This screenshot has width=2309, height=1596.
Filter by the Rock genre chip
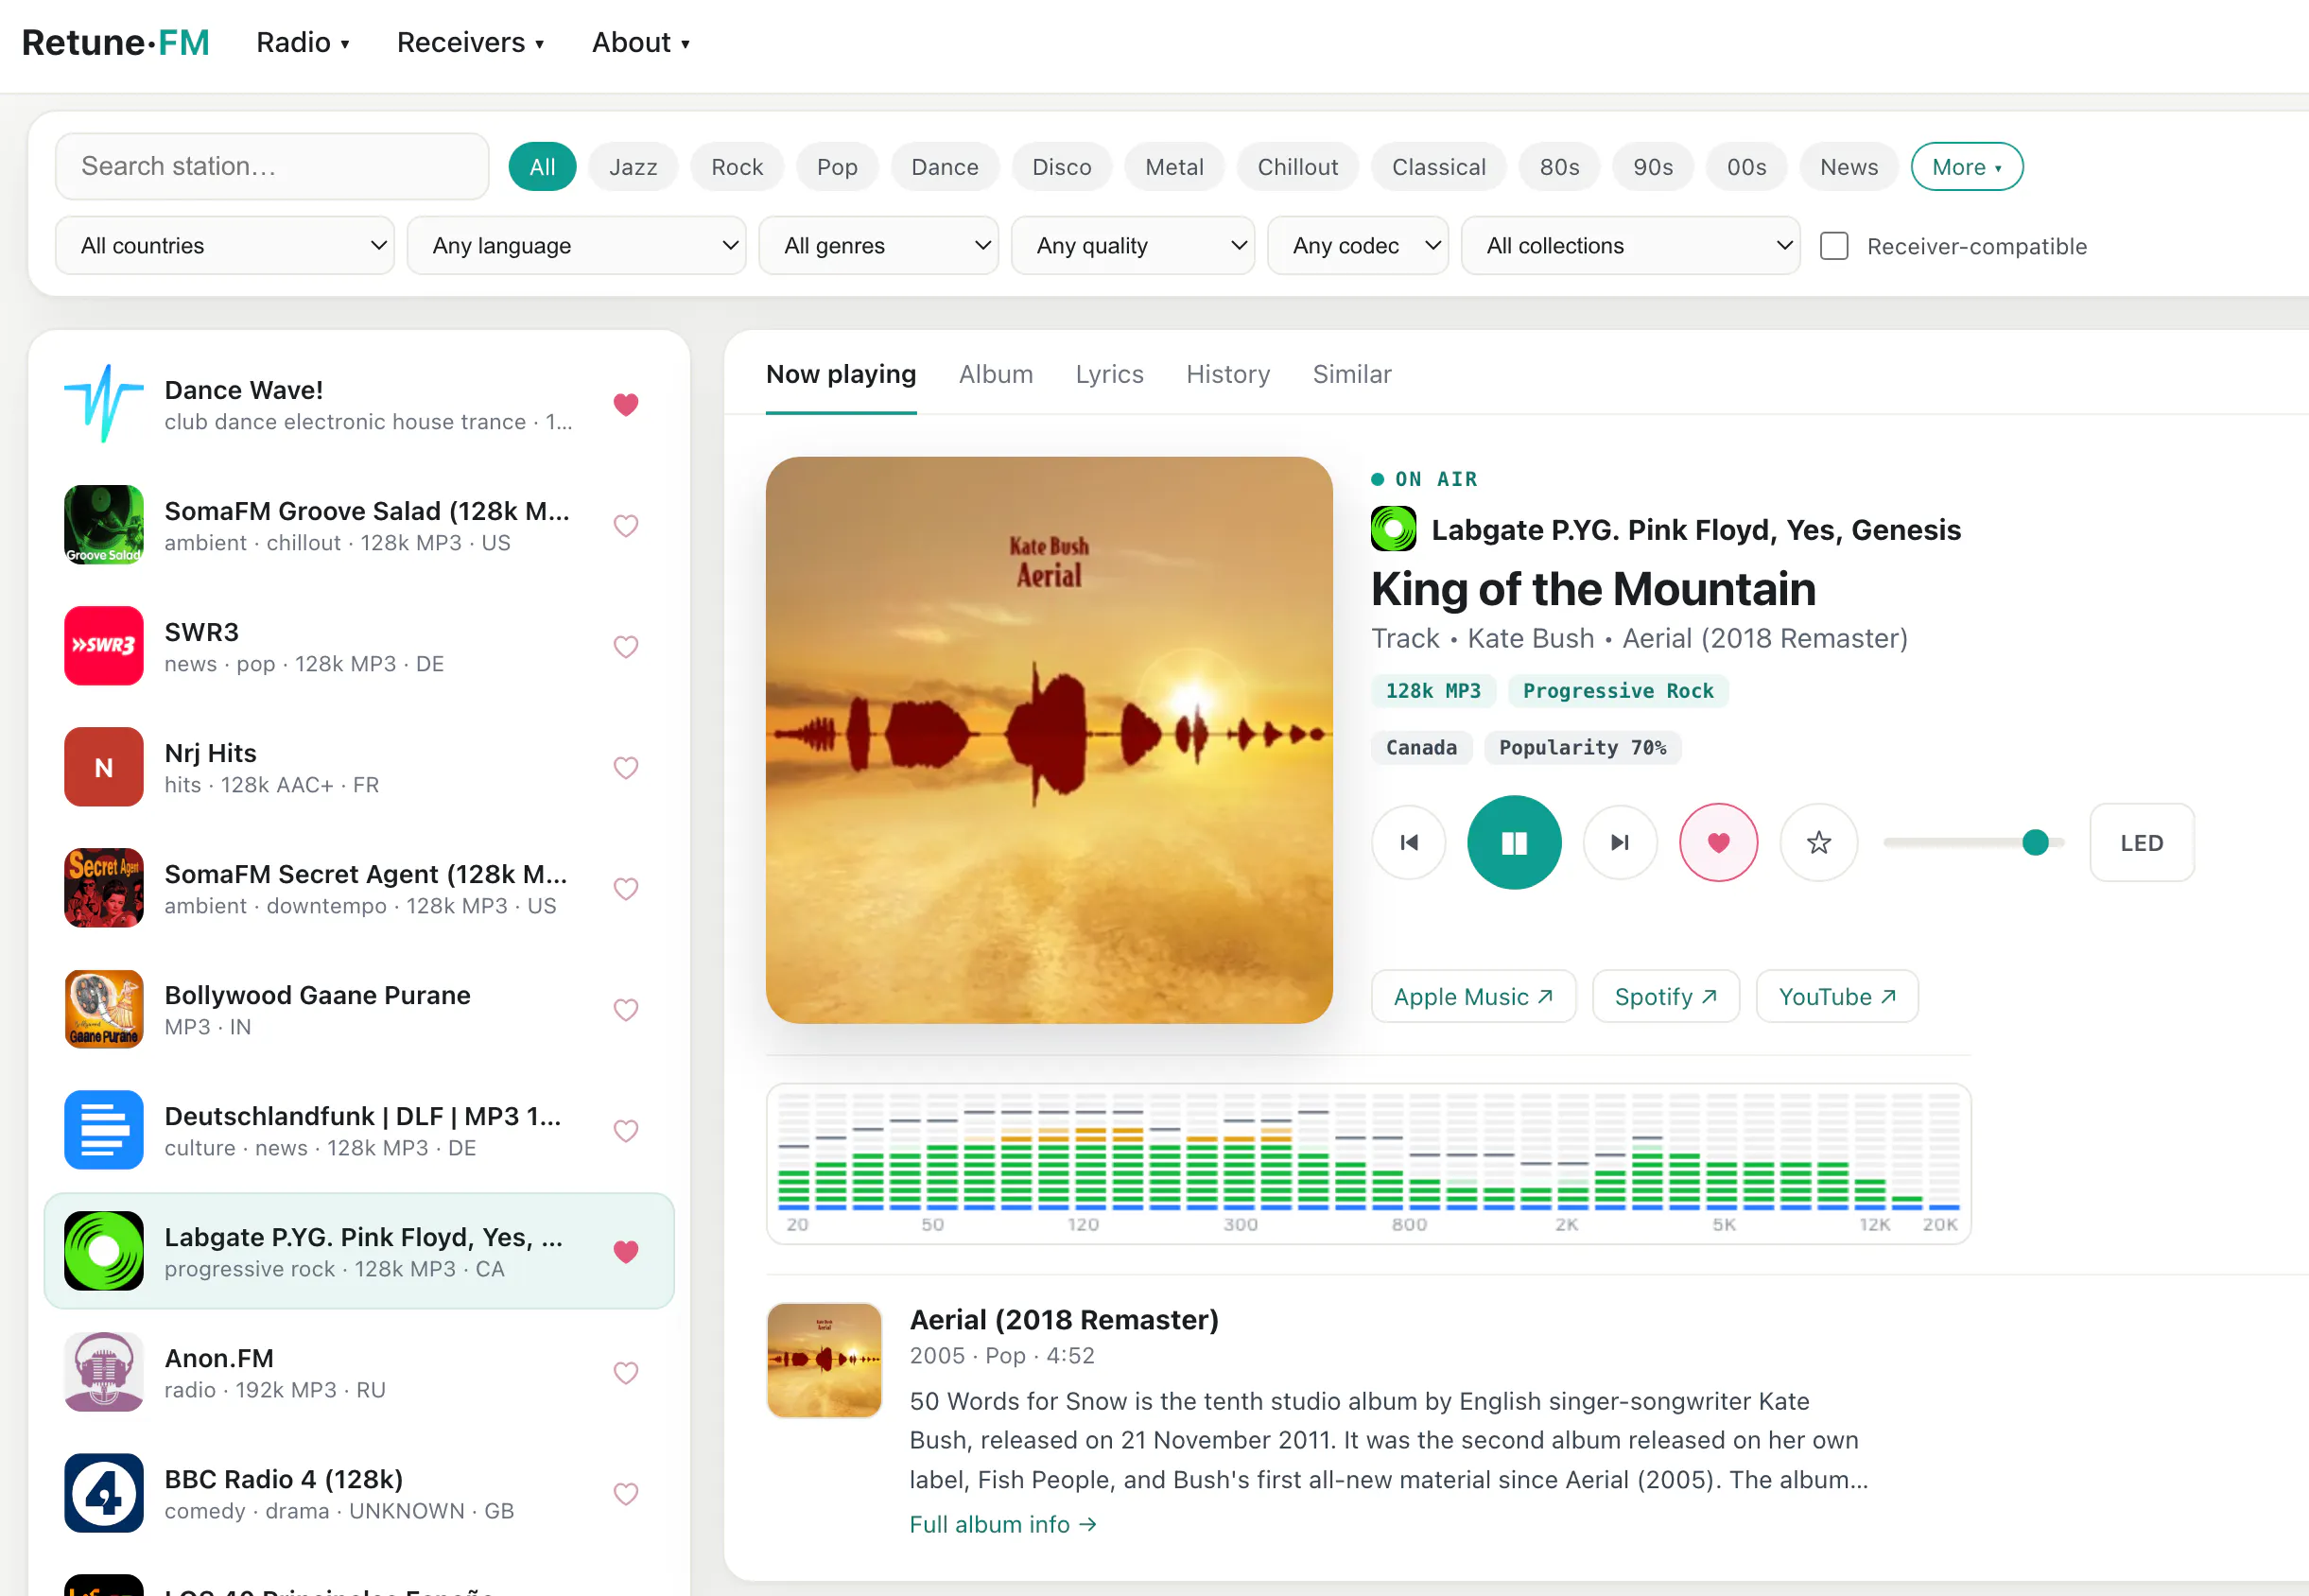point(737,167)
